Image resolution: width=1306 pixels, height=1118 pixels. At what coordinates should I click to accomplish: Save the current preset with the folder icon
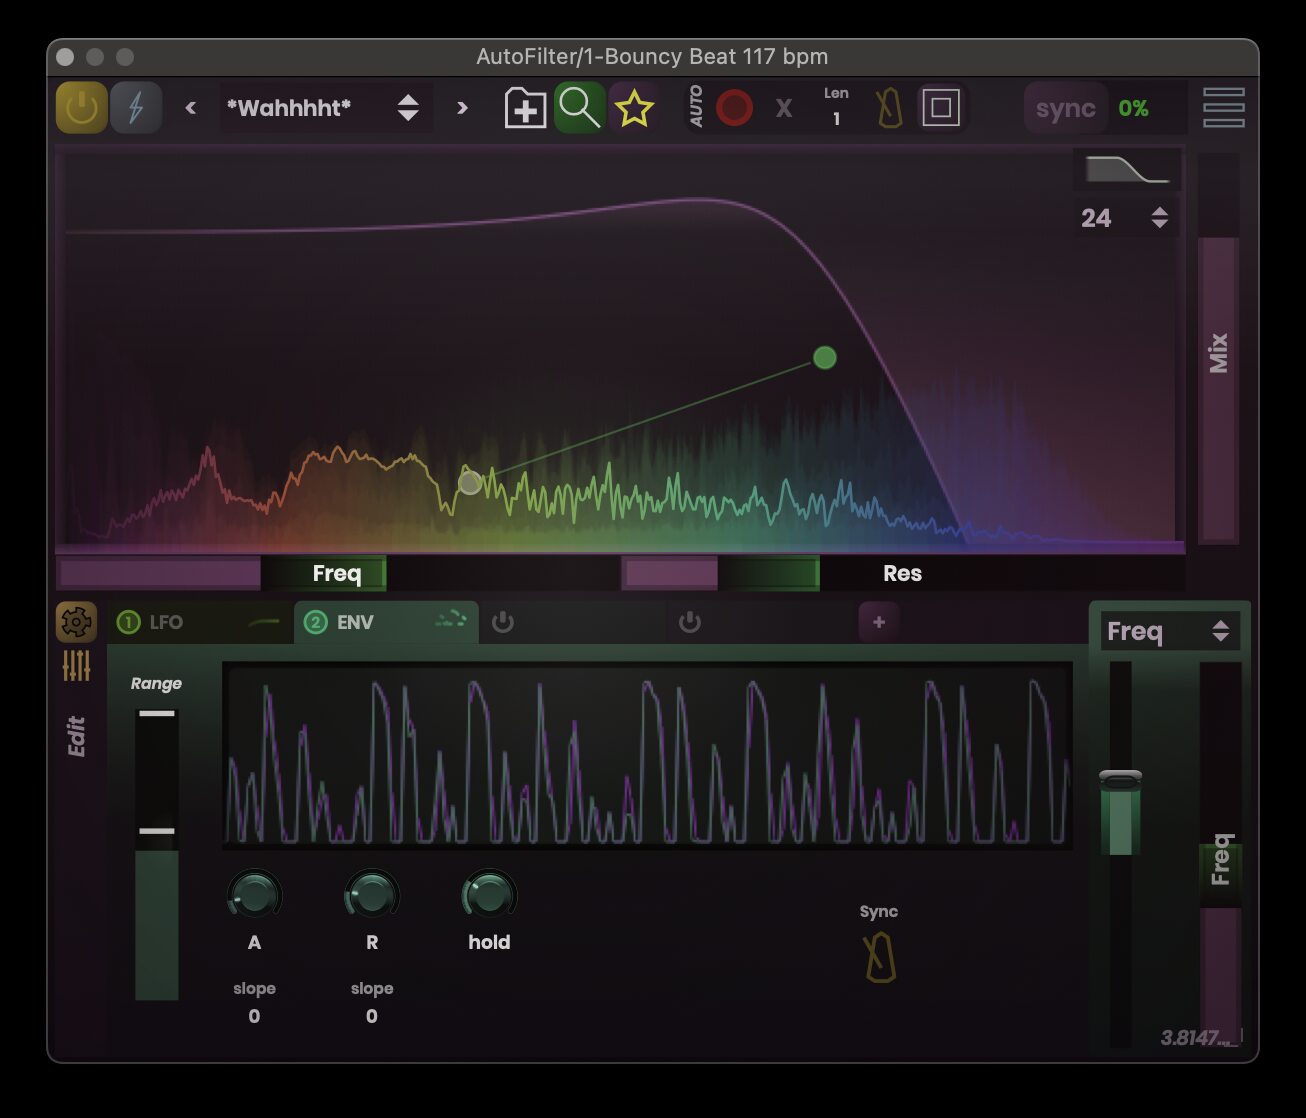coord(523,108)
